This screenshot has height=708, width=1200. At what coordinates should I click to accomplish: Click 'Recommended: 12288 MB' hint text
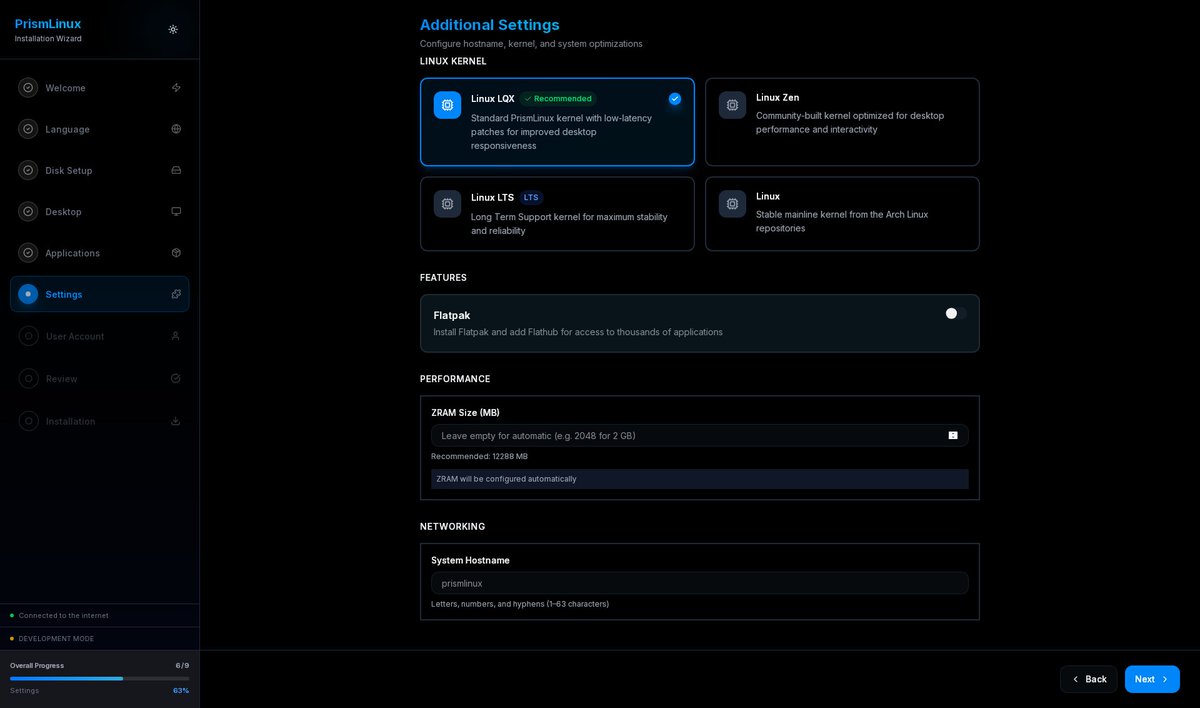[479, 457]
